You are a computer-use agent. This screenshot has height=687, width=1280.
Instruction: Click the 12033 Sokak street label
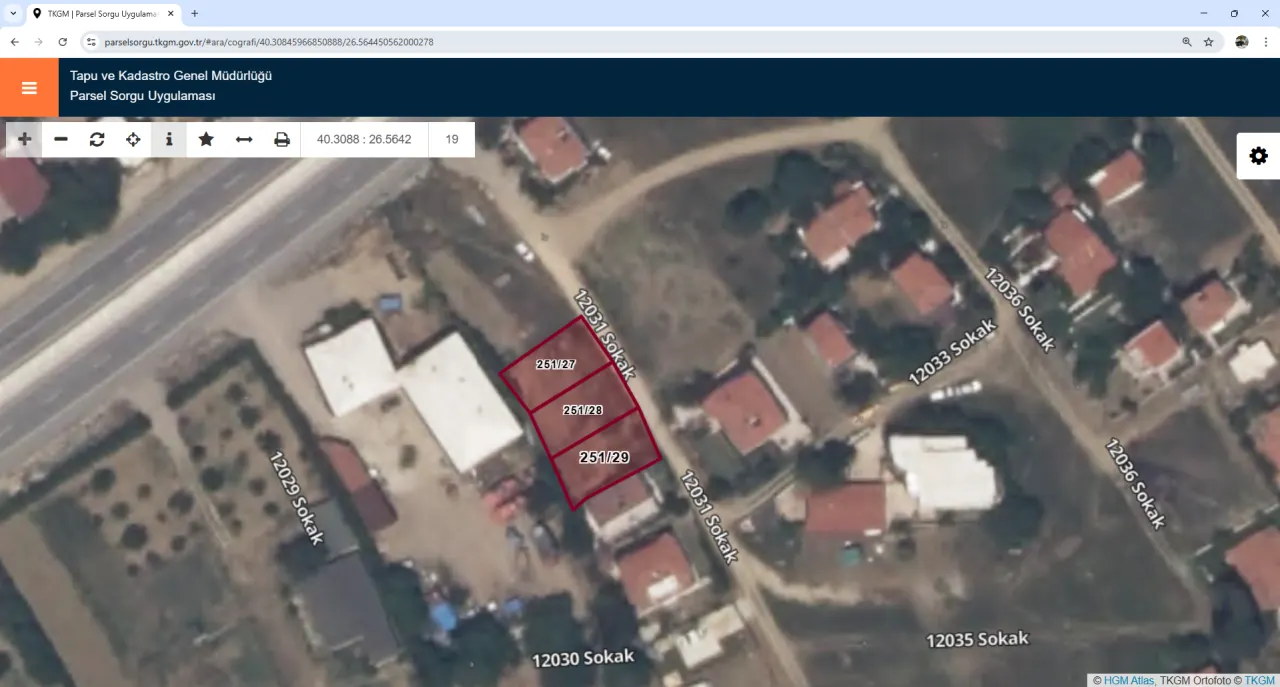coord(953,353)
